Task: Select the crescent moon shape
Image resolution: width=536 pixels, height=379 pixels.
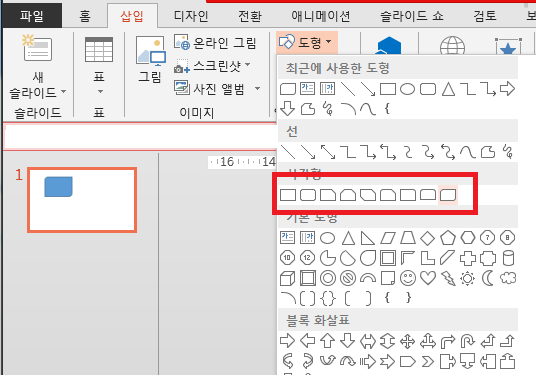Action: pyautogui.click(x=488, y=278)
